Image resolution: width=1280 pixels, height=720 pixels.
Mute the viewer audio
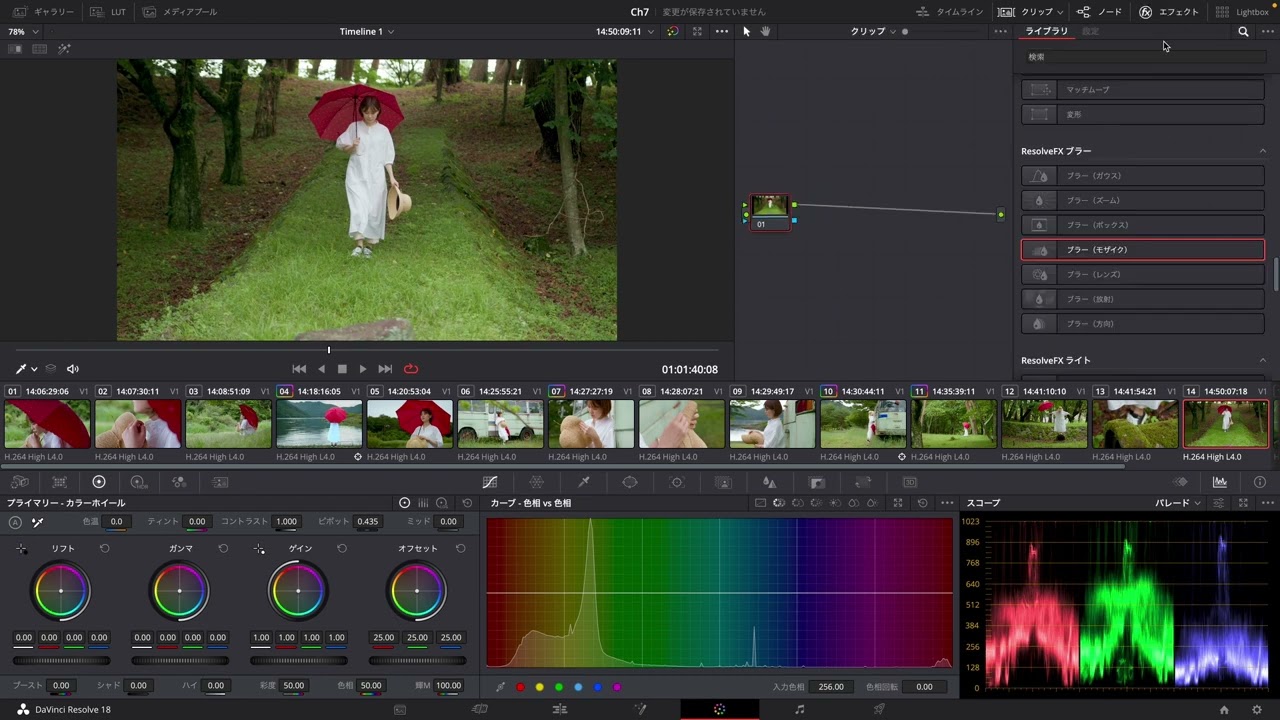(72, 369)
